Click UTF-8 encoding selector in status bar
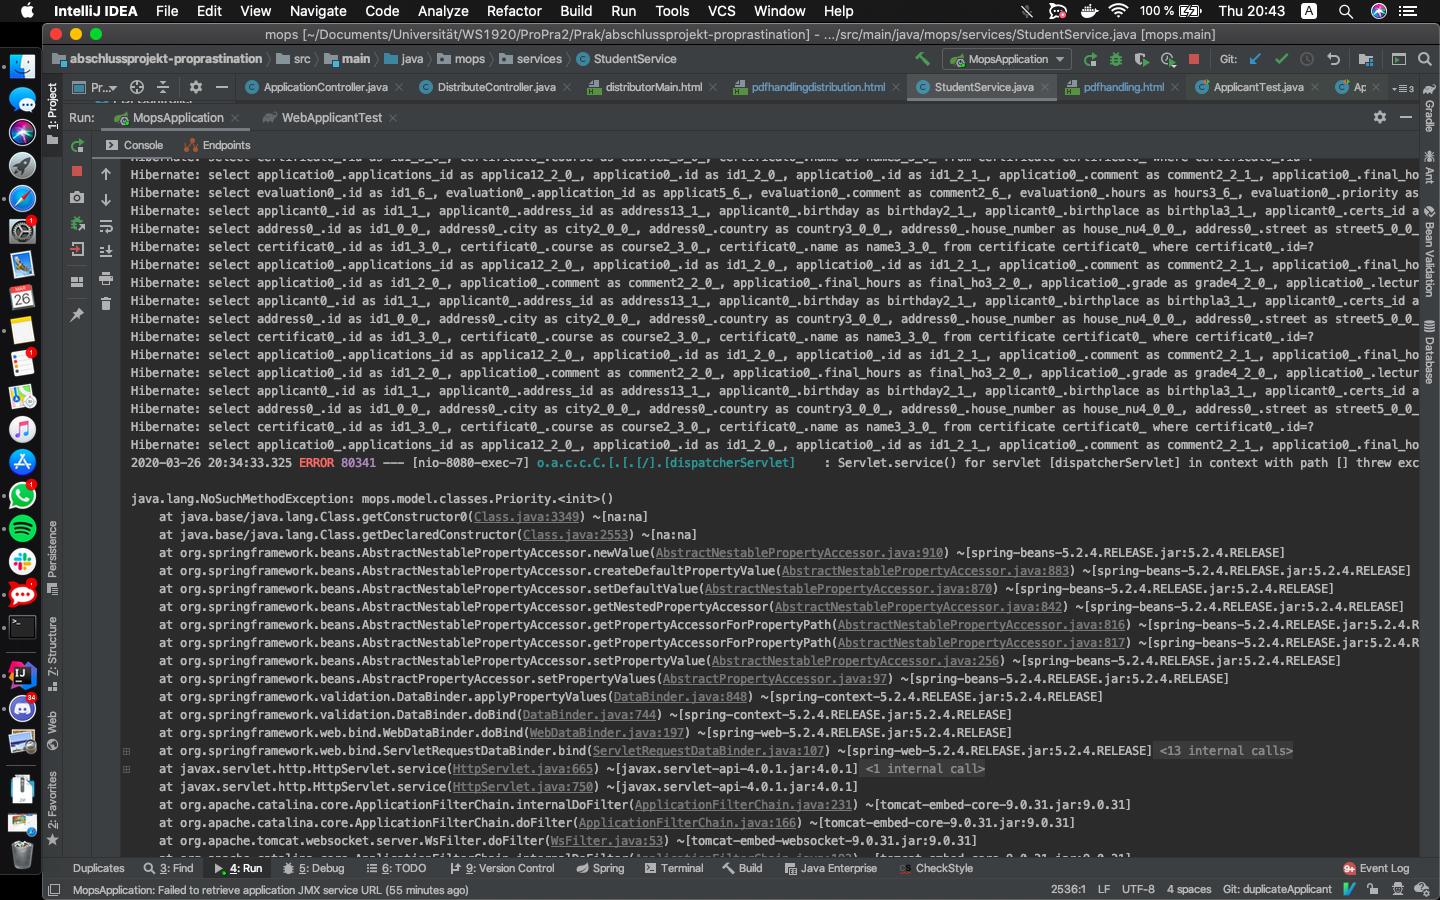The image size is (1440, 900). point(1138,889)
